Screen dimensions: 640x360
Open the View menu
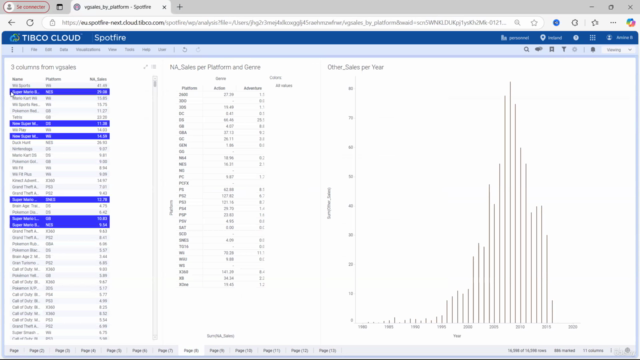112,50
